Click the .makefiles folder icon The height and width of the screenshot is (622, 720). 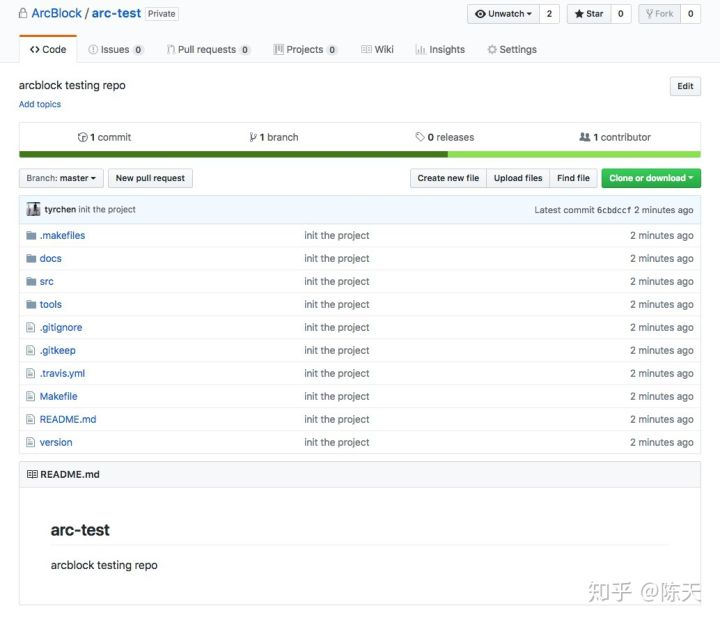point(31,235)
